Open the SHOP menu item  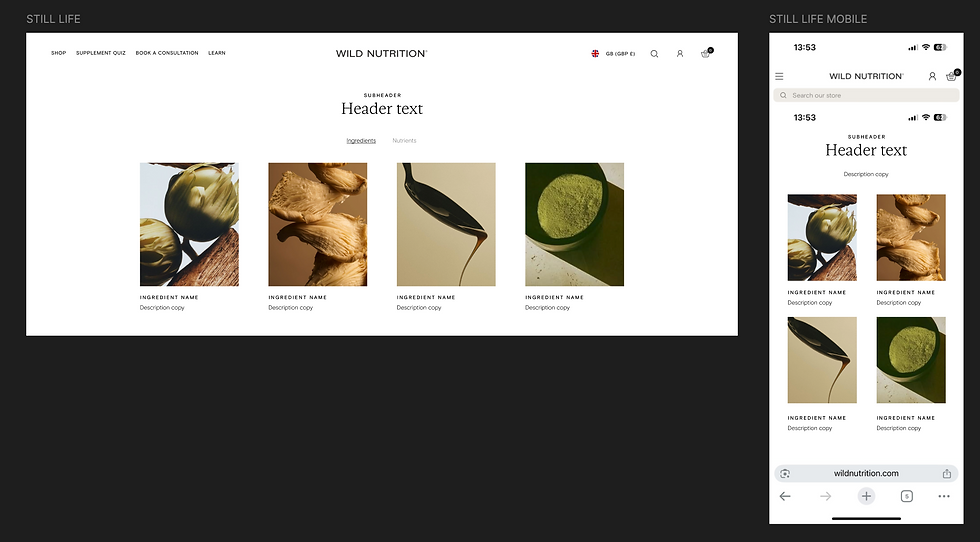tap(59, 53)
